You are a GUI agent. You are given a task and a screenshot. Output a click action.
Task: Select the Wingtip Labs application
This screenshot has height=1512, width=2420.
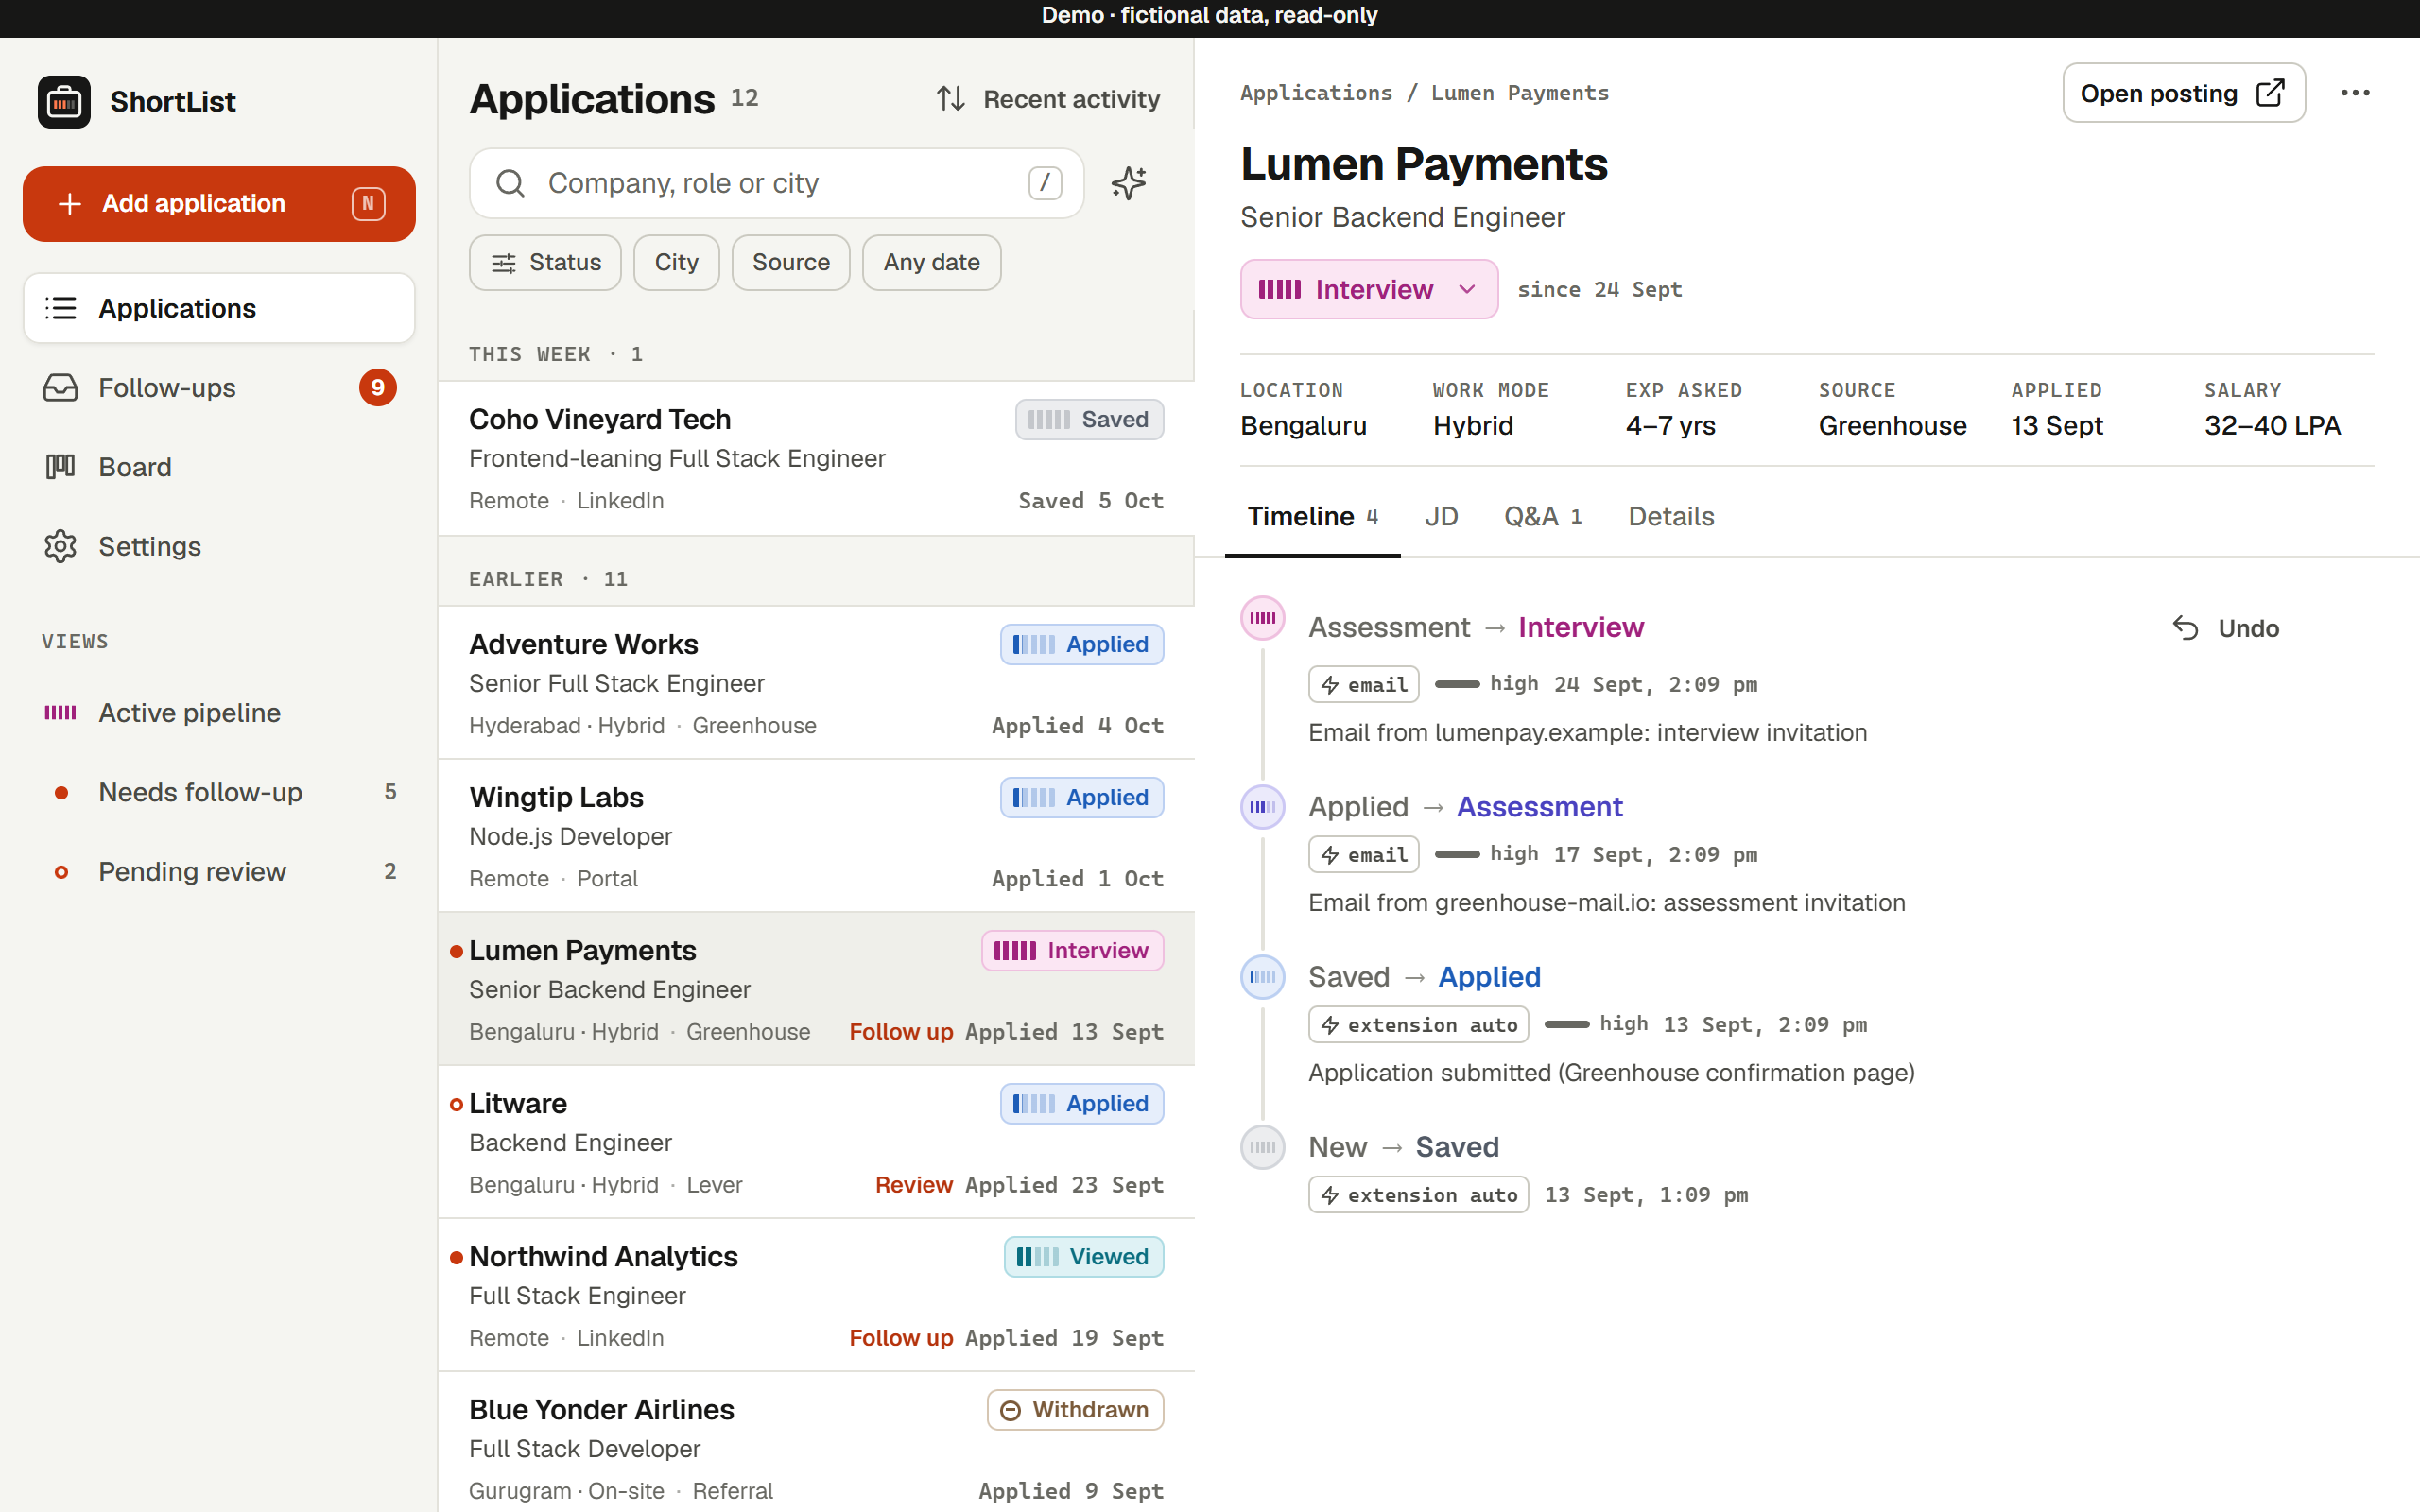coord(816,837)
